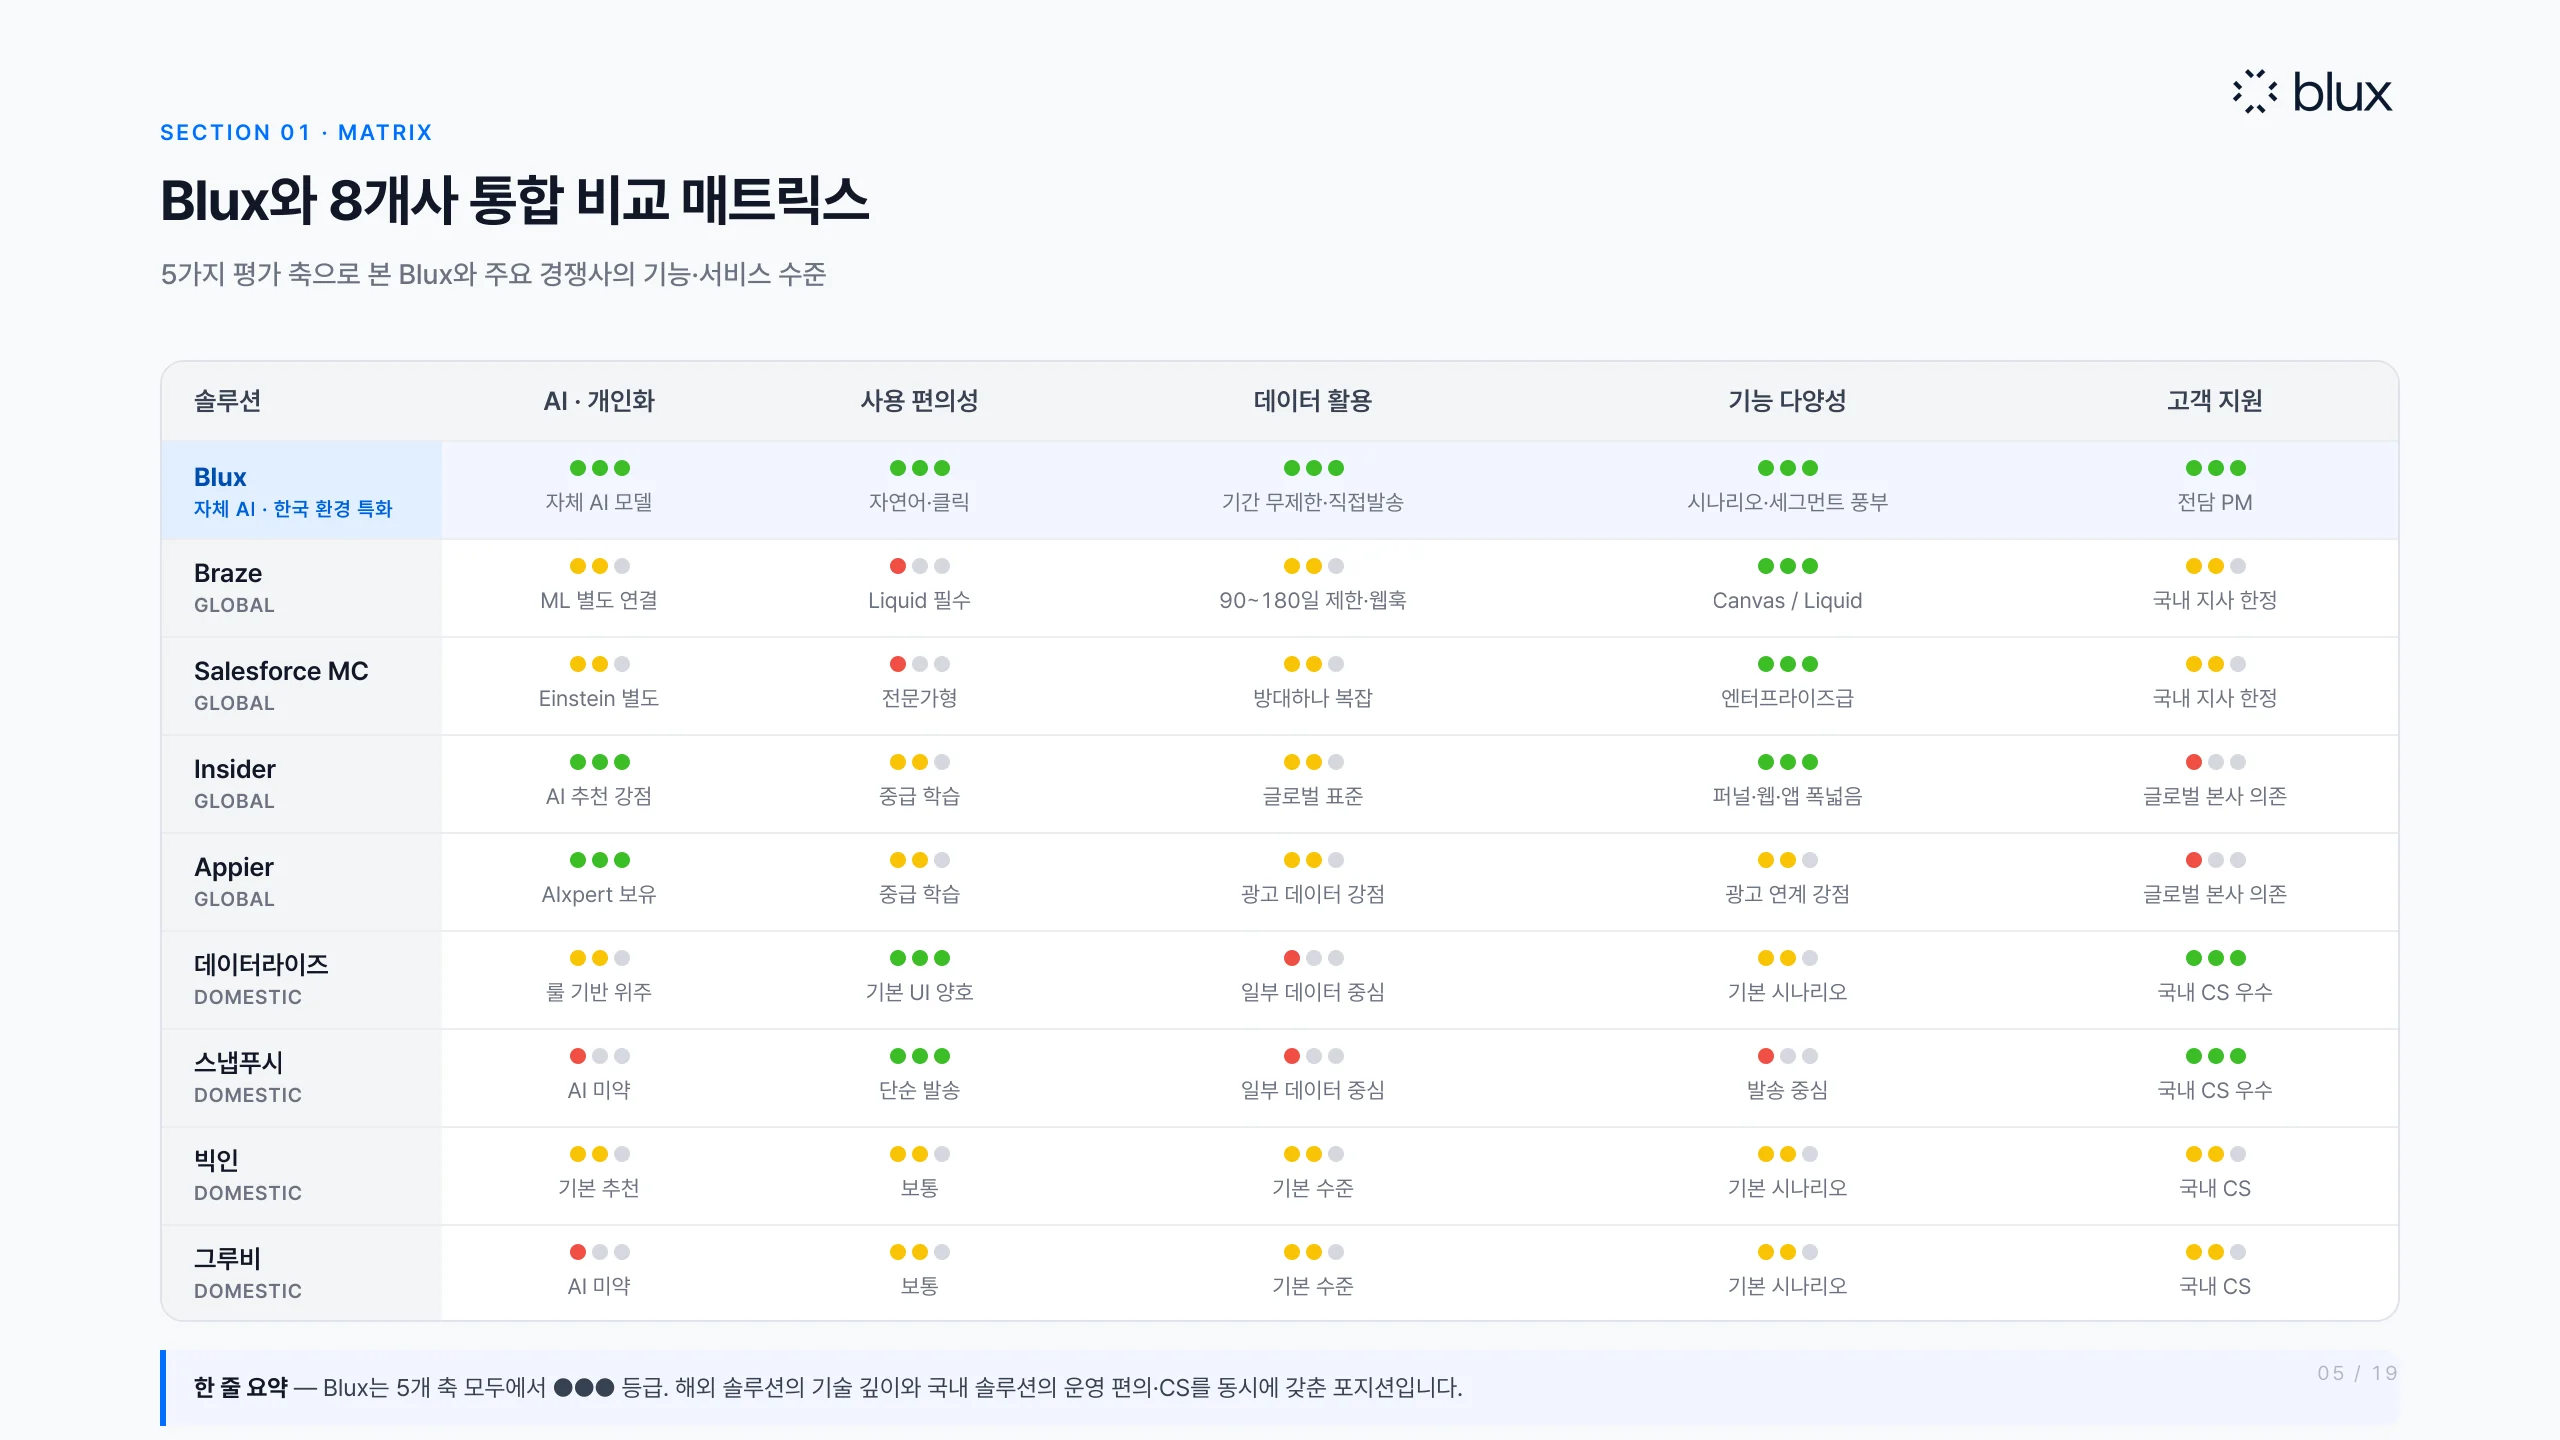Click the '광고 데이터 강점' cell text

pyautogui.click(x=1312, y=894)
